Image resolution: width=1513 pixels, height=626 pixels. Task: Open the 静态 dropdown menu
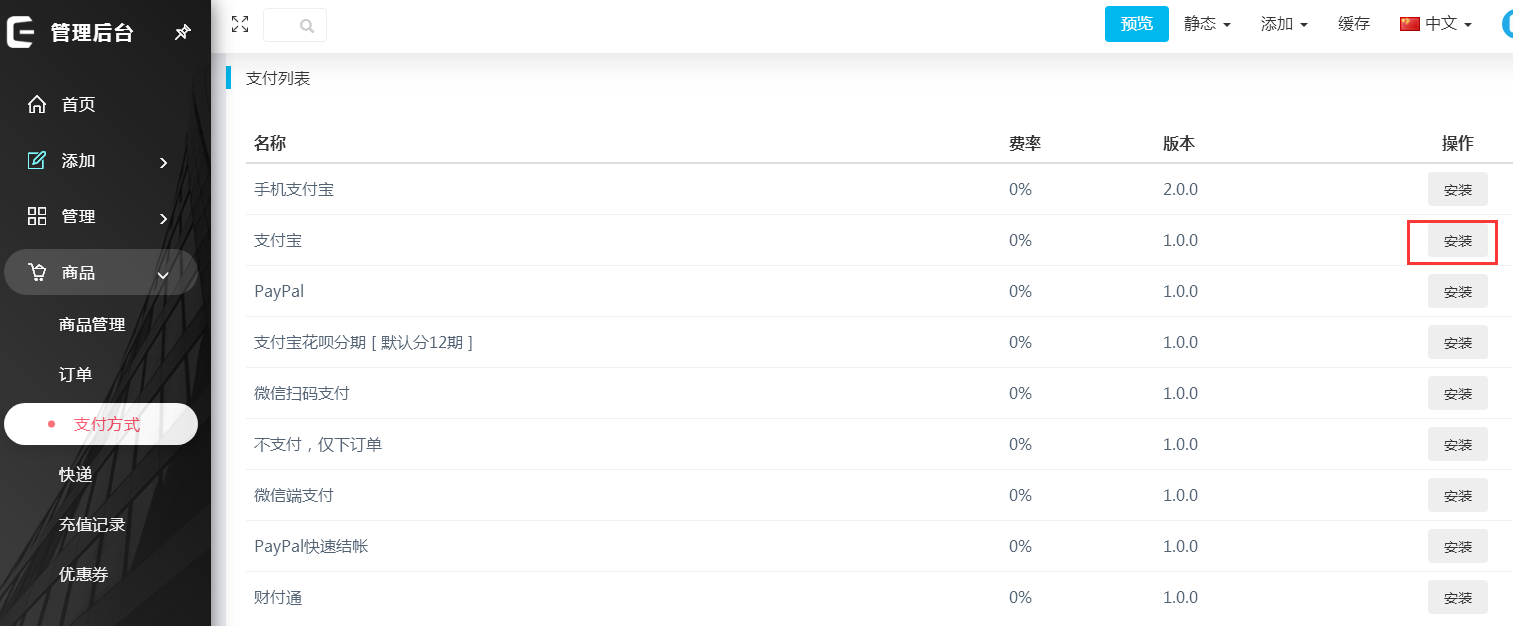[1206, 24]
